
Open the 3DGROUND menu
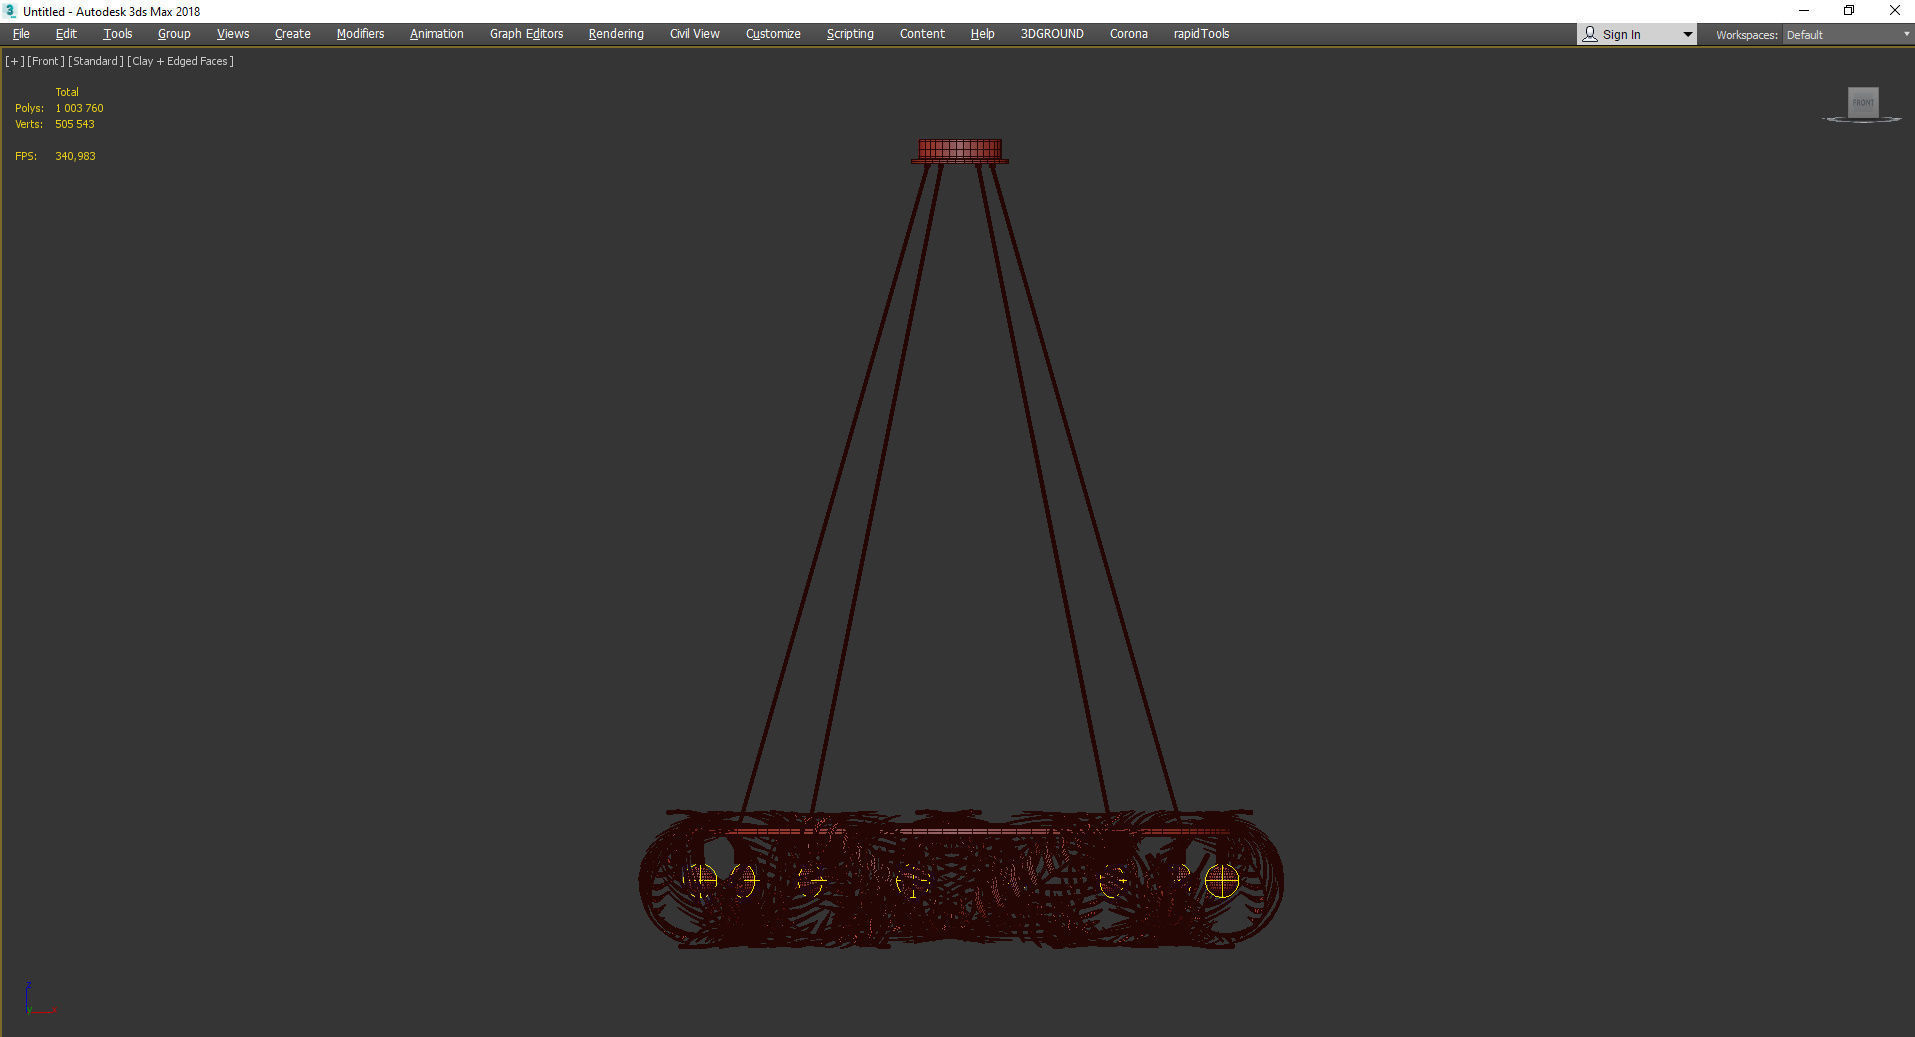[x=1052, y=34]
